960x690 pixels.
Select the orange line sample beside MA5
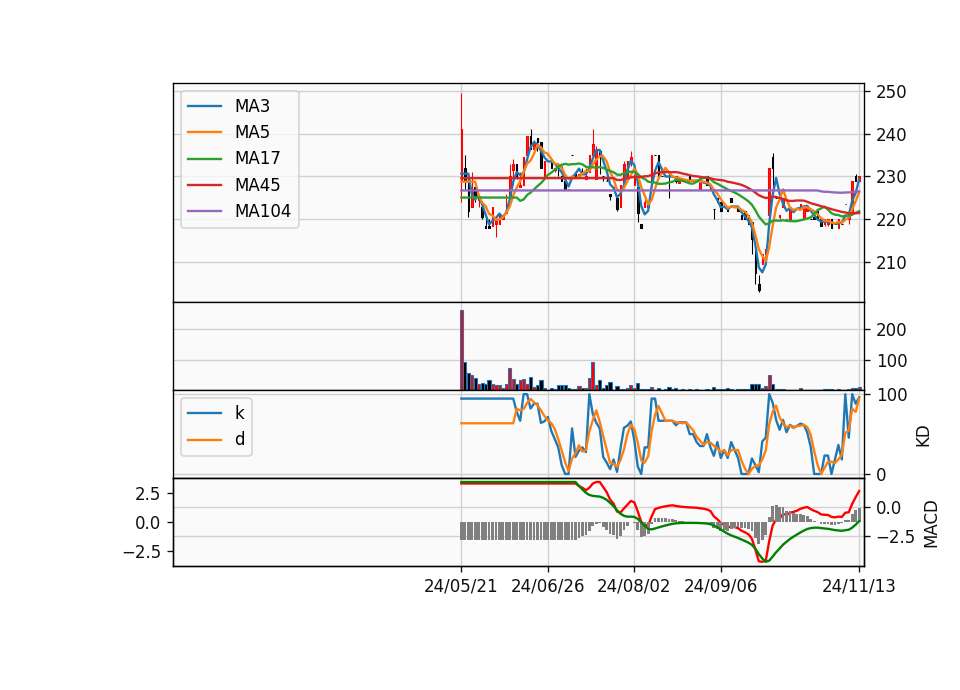point(204,132)
